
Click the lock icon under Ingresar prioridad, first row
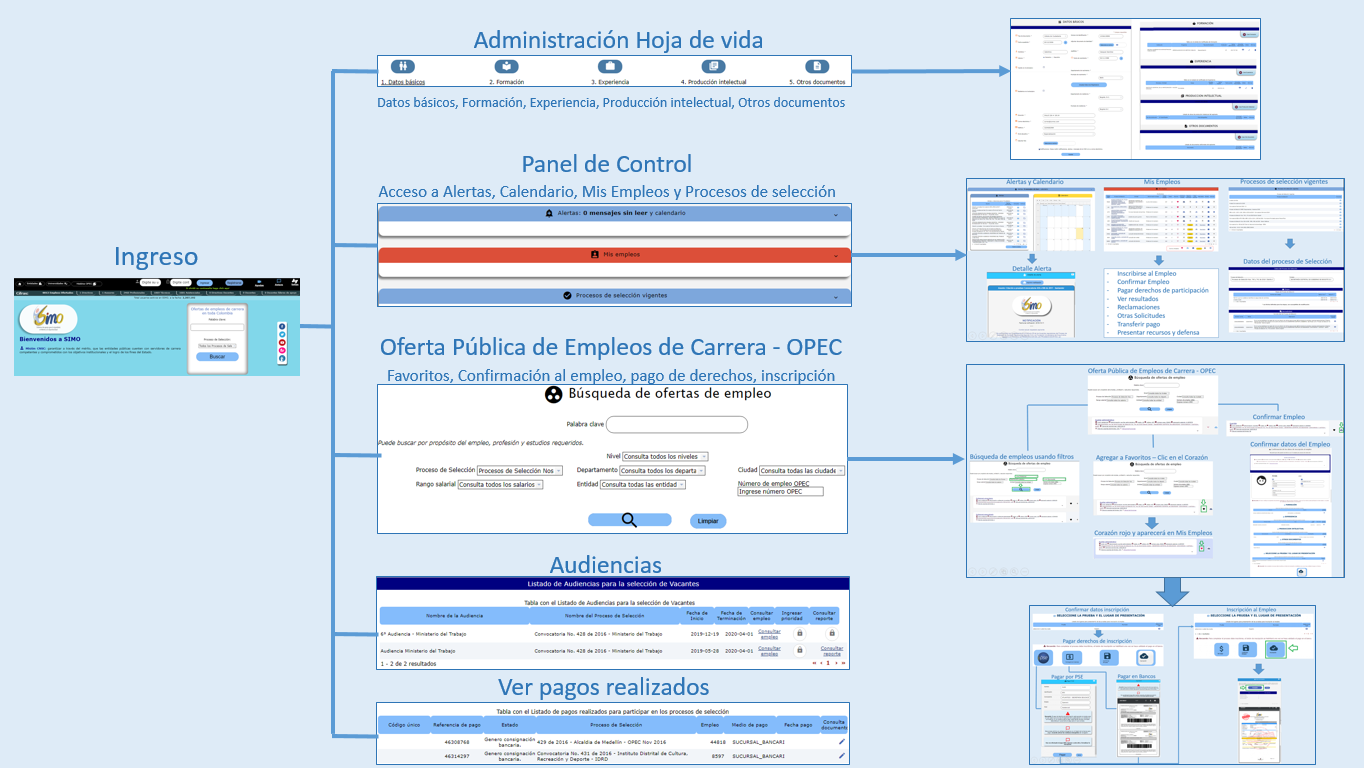click(799, 633)
